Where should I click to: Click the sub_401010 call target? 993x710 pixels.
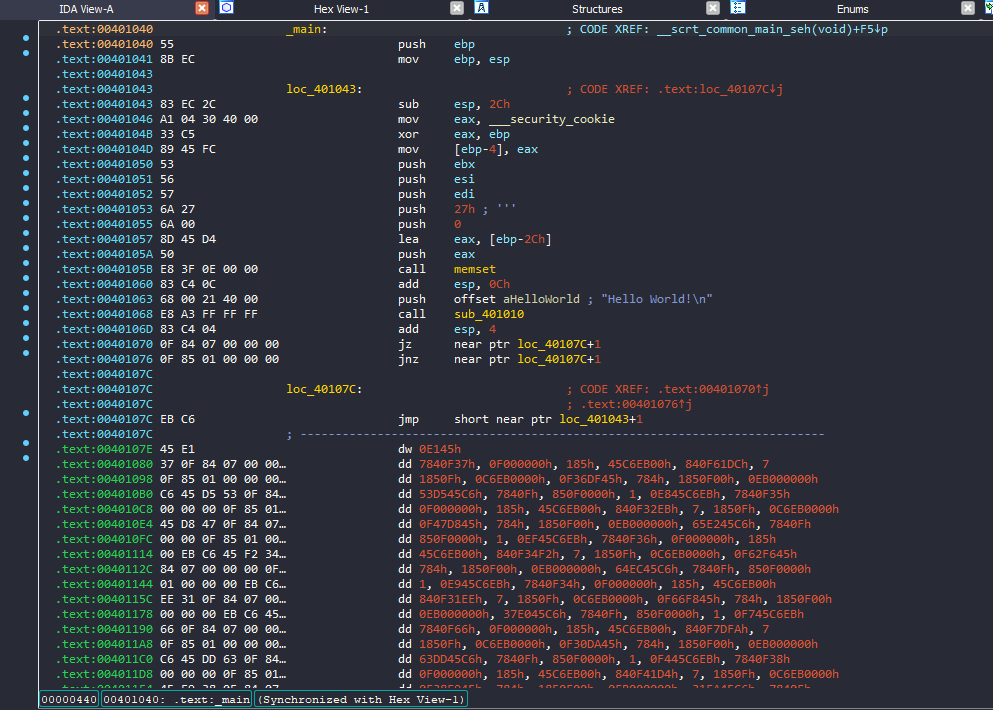tap(488, 314)
